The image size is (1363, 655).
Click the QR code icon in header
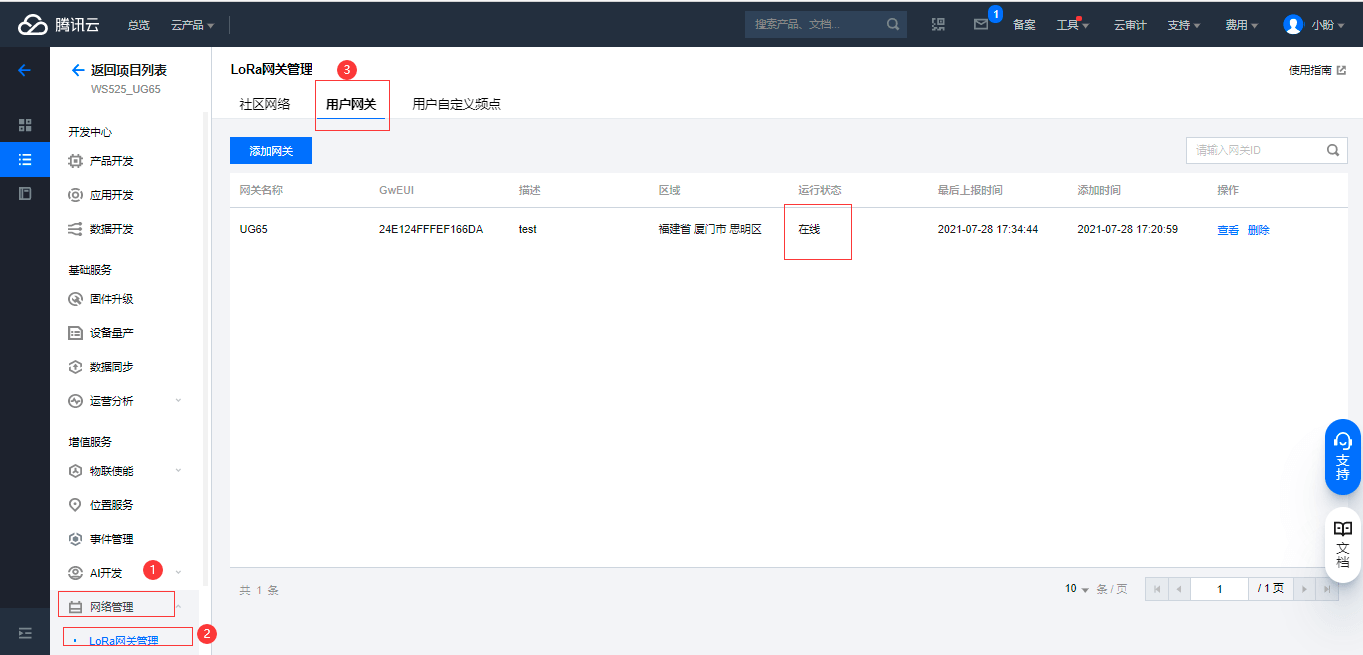click(x=938, y=24)
